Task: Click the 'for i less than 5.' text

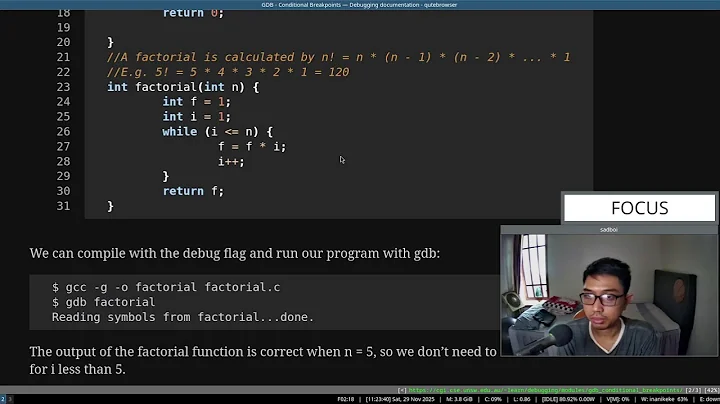Action: [77, 369]
